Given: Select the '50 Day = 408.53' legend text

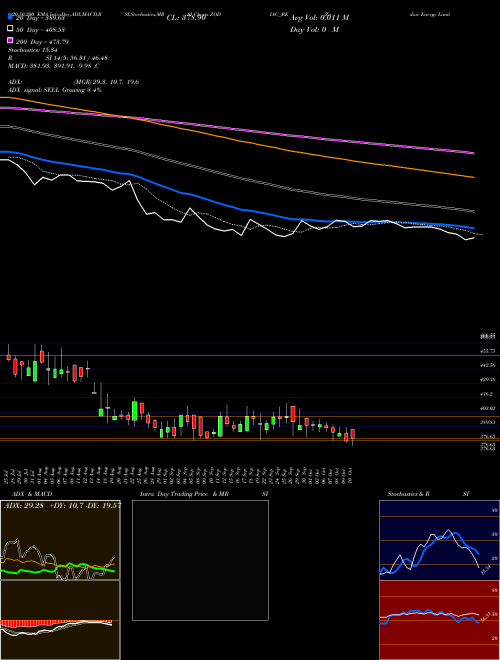Looking at the screenshot, I should tap(40, 30).
